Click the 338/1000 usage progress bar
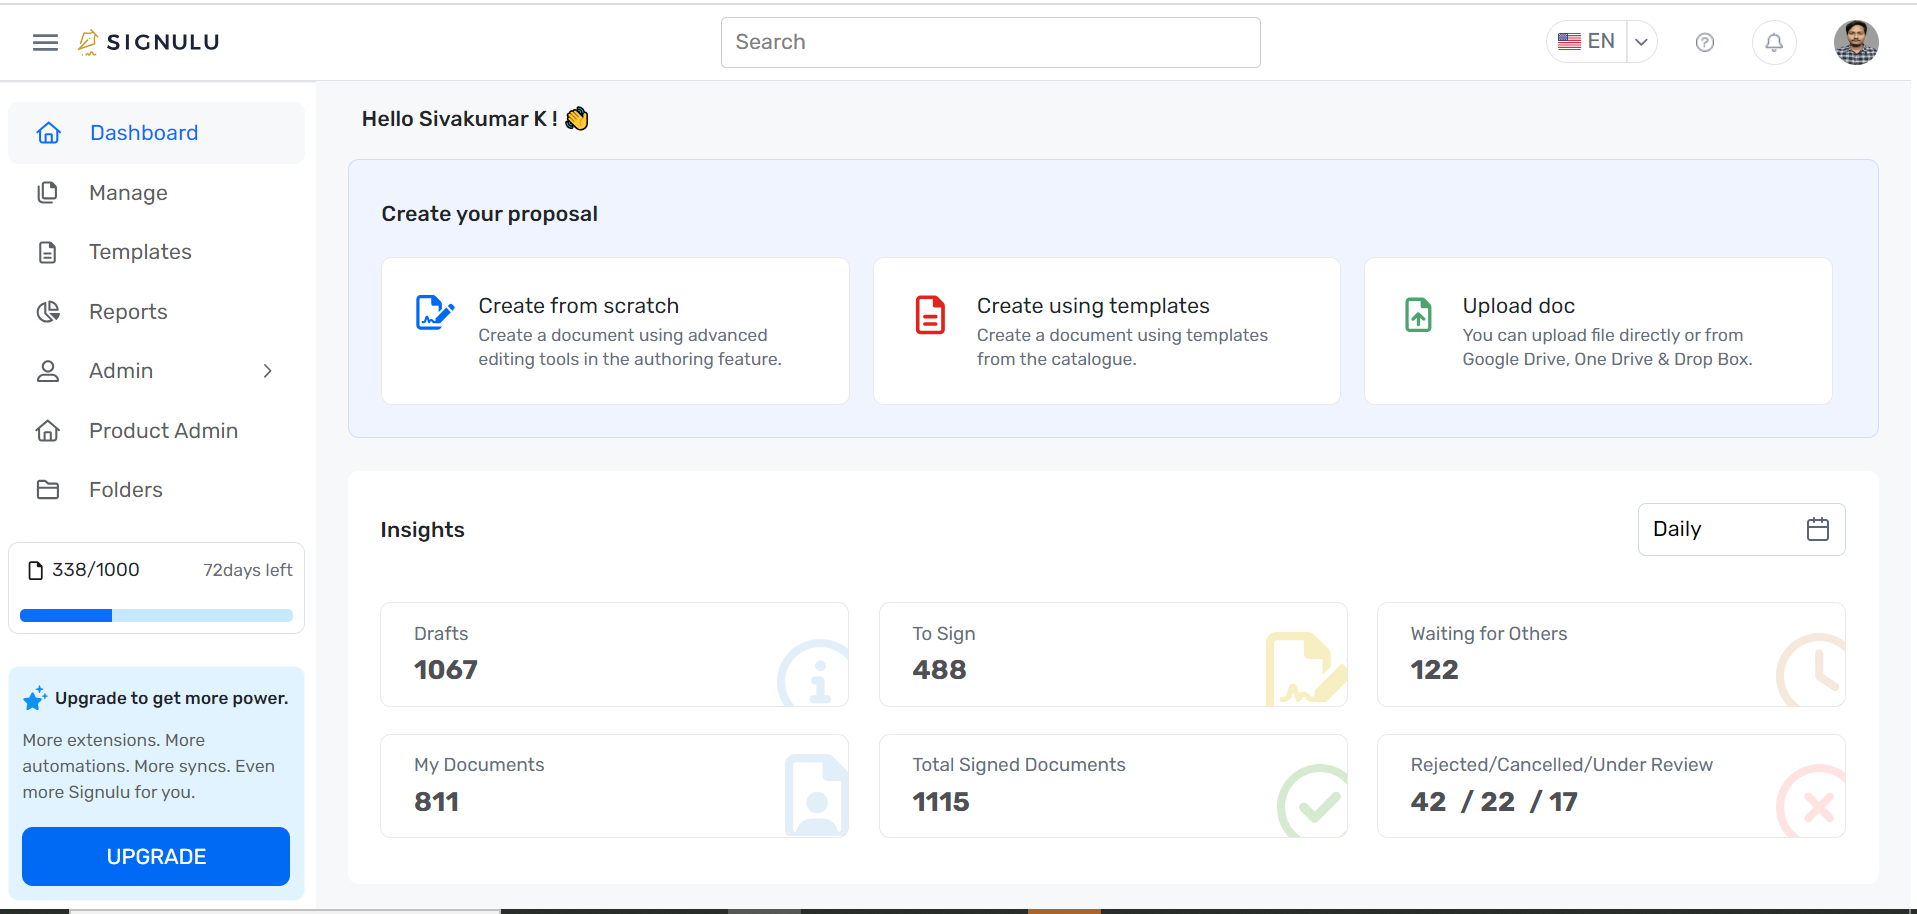The image size is (1917, 914). tap(155, 615)
